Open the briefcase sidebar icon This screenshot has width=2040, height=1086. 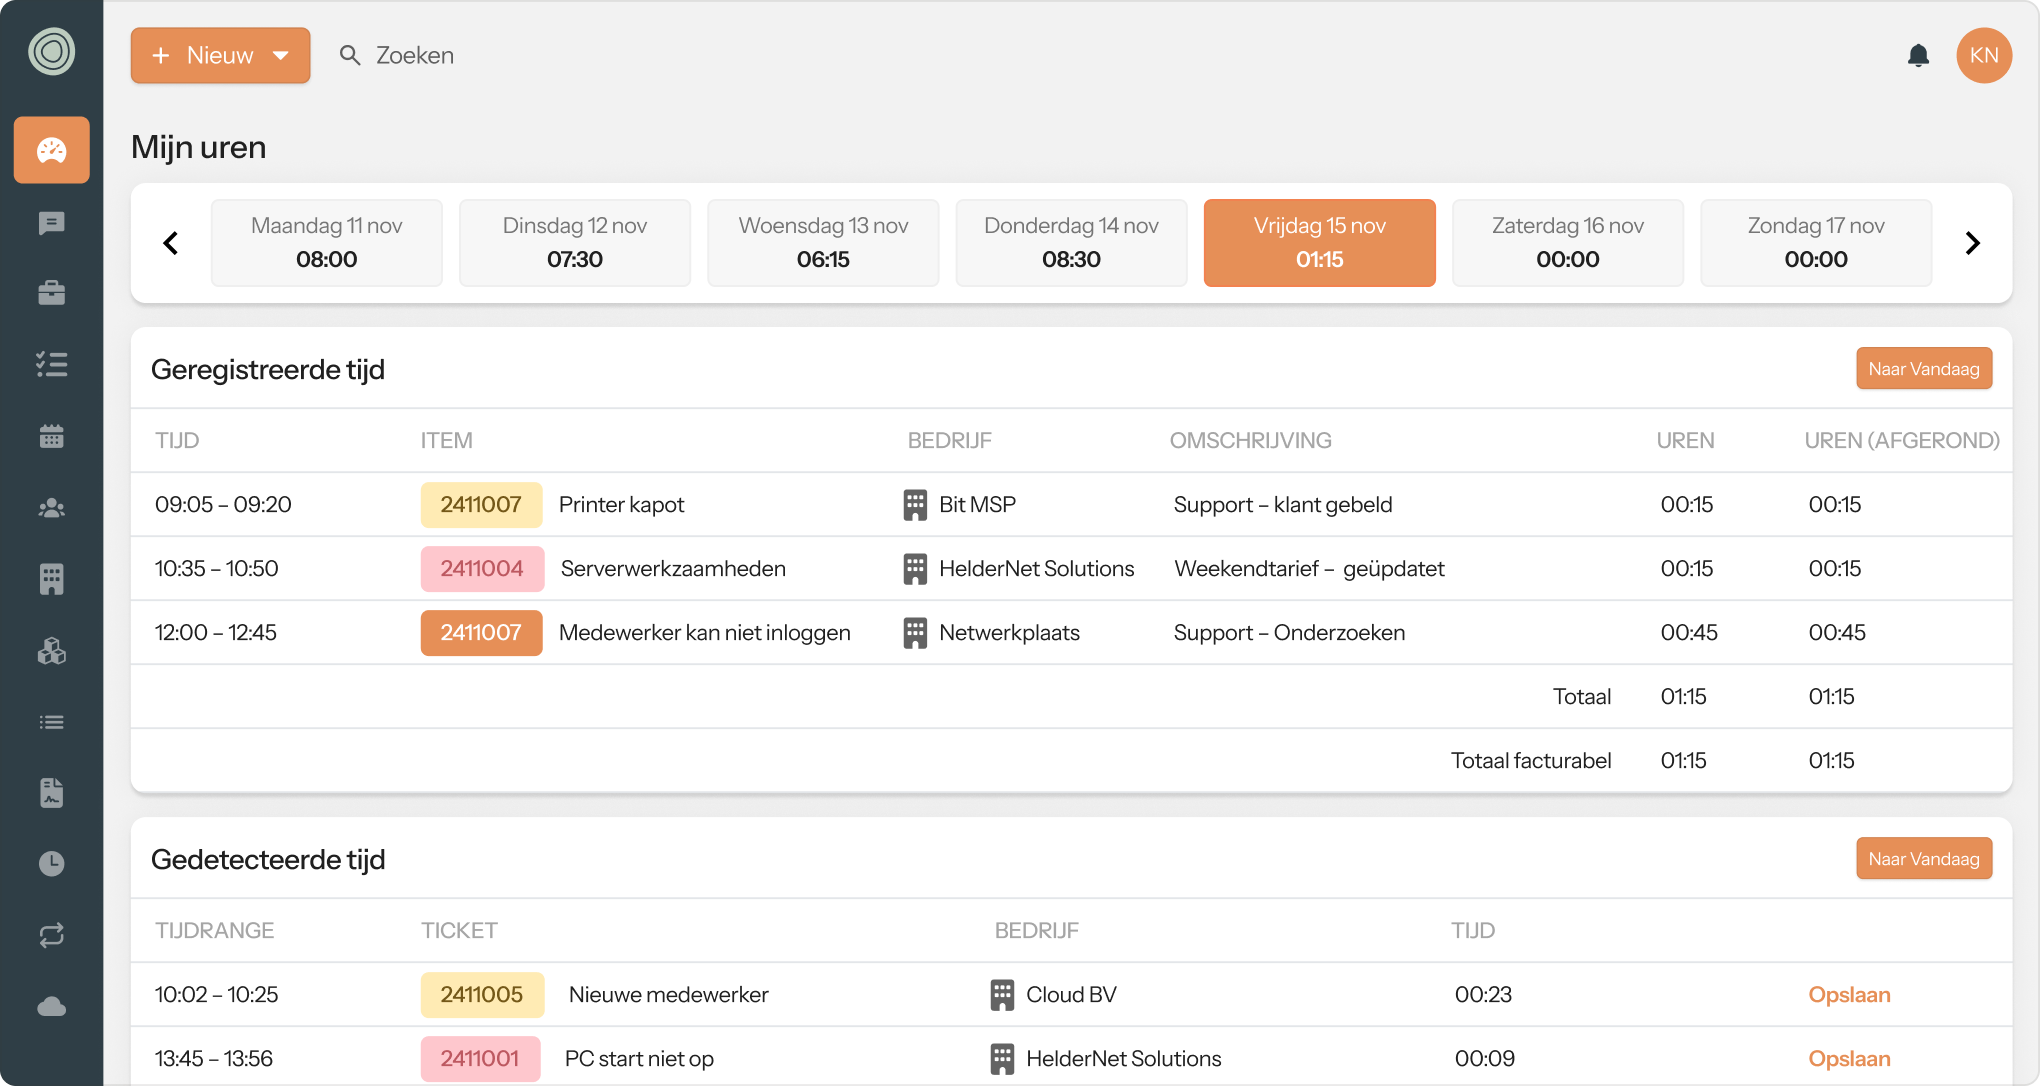[51, 293]
